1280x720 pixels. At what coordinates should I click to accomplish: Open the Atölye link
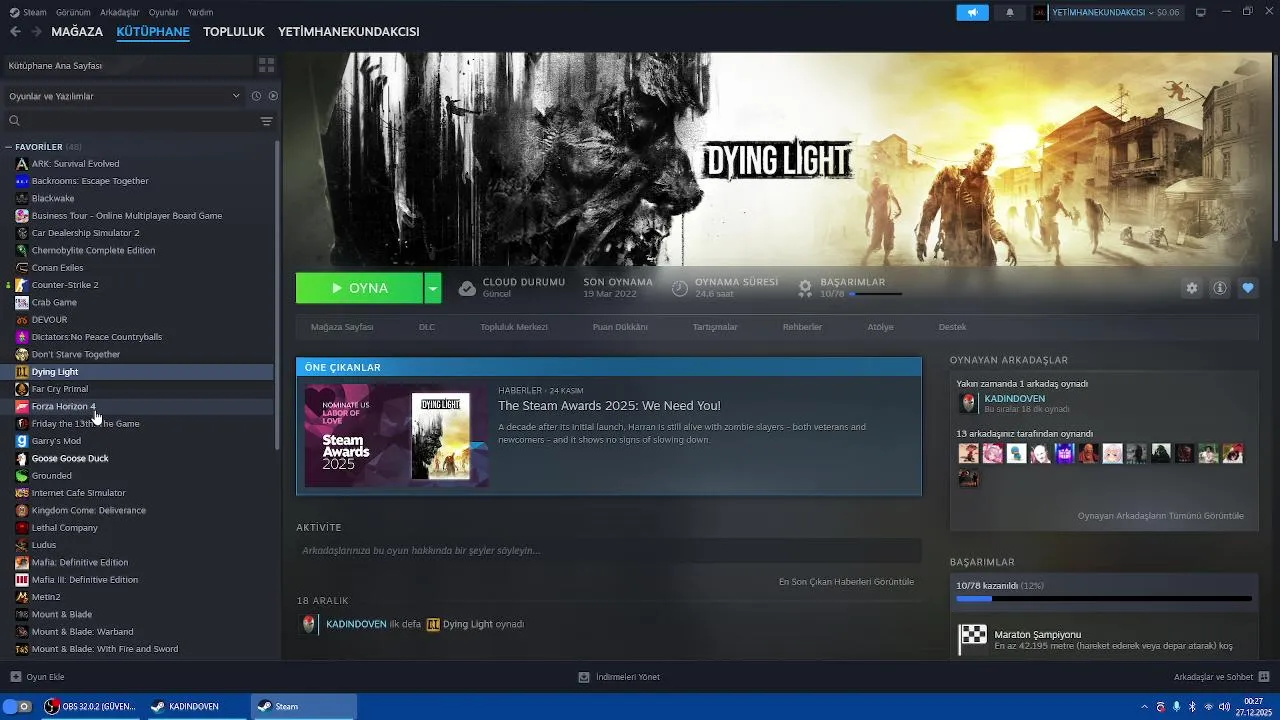[x=880, y=327]
